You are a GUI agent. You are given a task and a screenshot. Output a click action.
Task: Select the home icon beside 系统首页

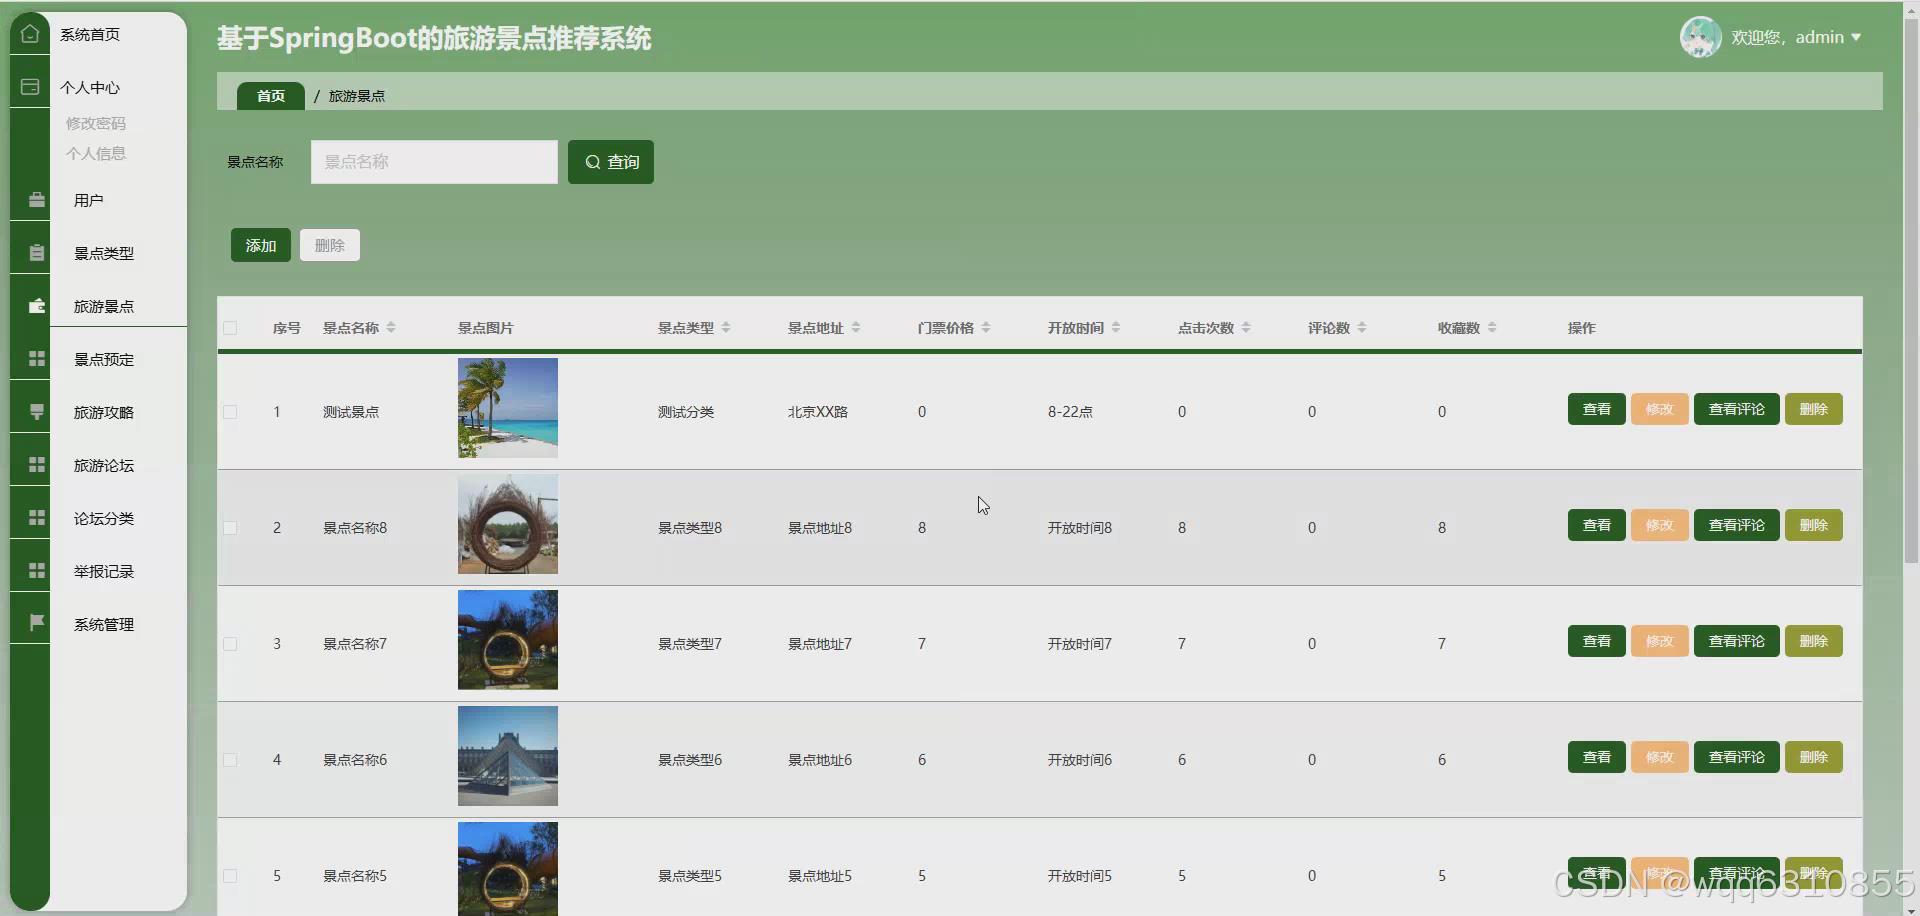[x=30, y=33]
